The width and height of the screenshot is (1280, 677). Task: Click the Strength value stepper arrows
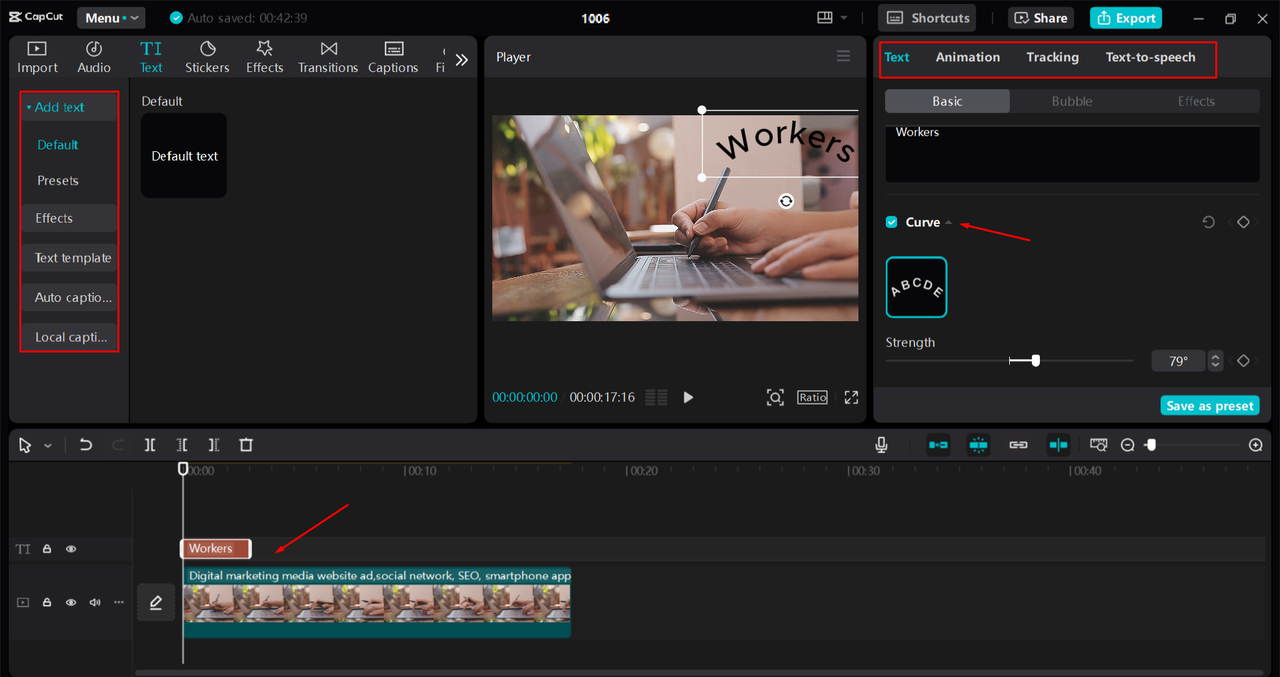1215,361
